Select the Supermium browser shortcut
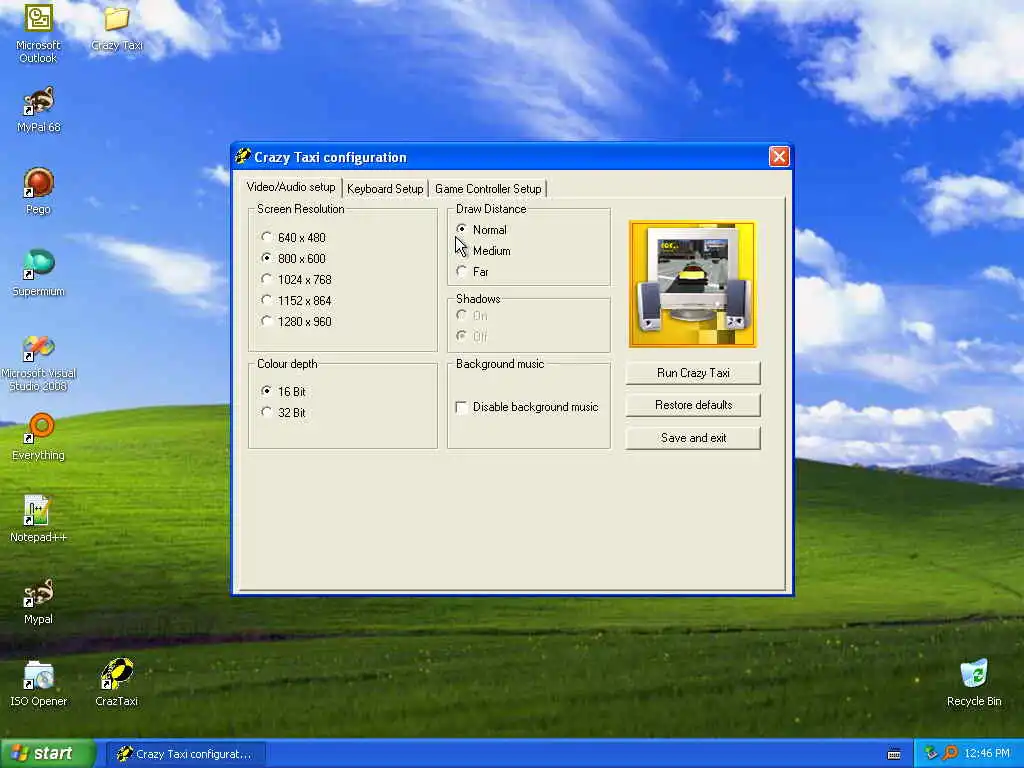Screen dimensions: 1024x768 click(x=38, y=273)
